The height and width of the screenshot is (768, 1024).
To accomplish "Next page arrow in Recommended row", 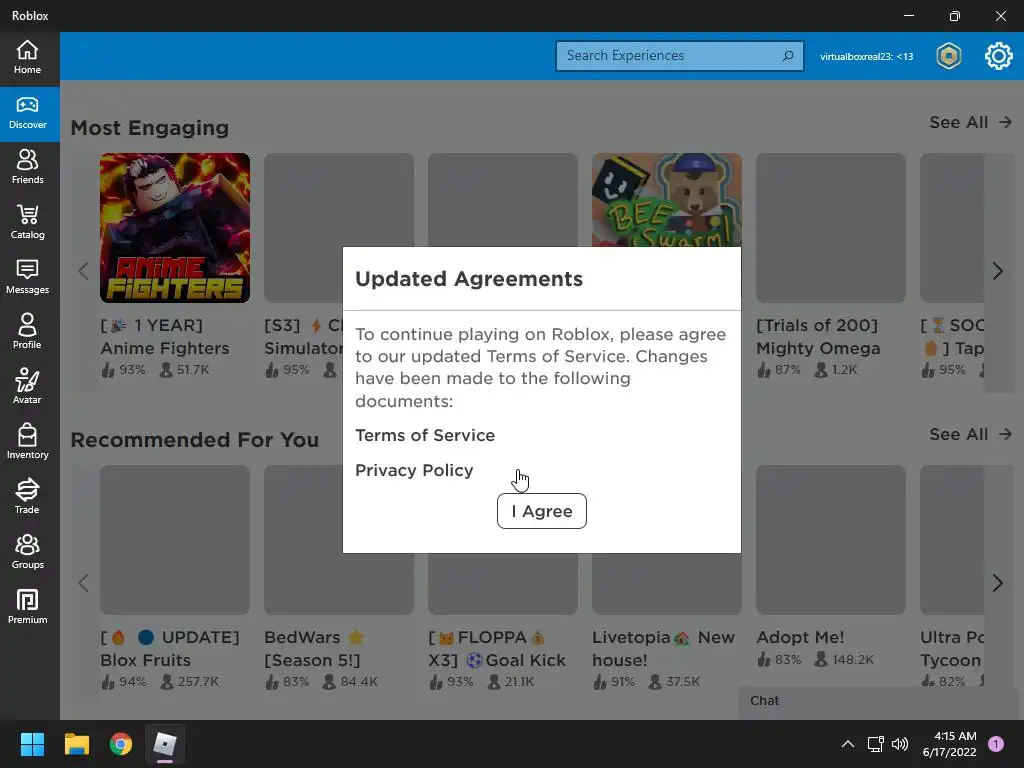I will point(997,583).
